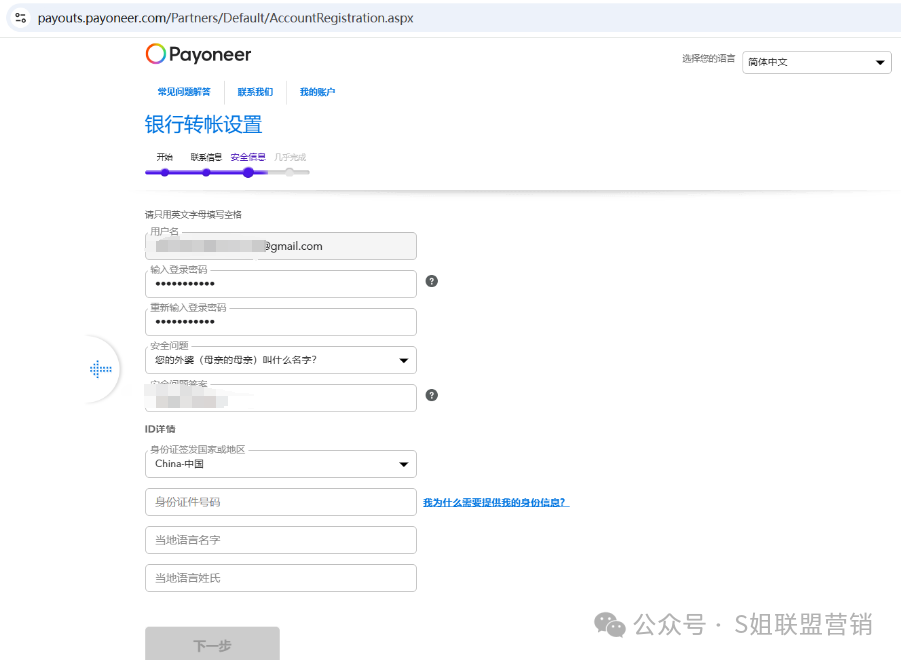Open the China-中国 ID country dropdown
901x660 pixels.
pos(281,464)
